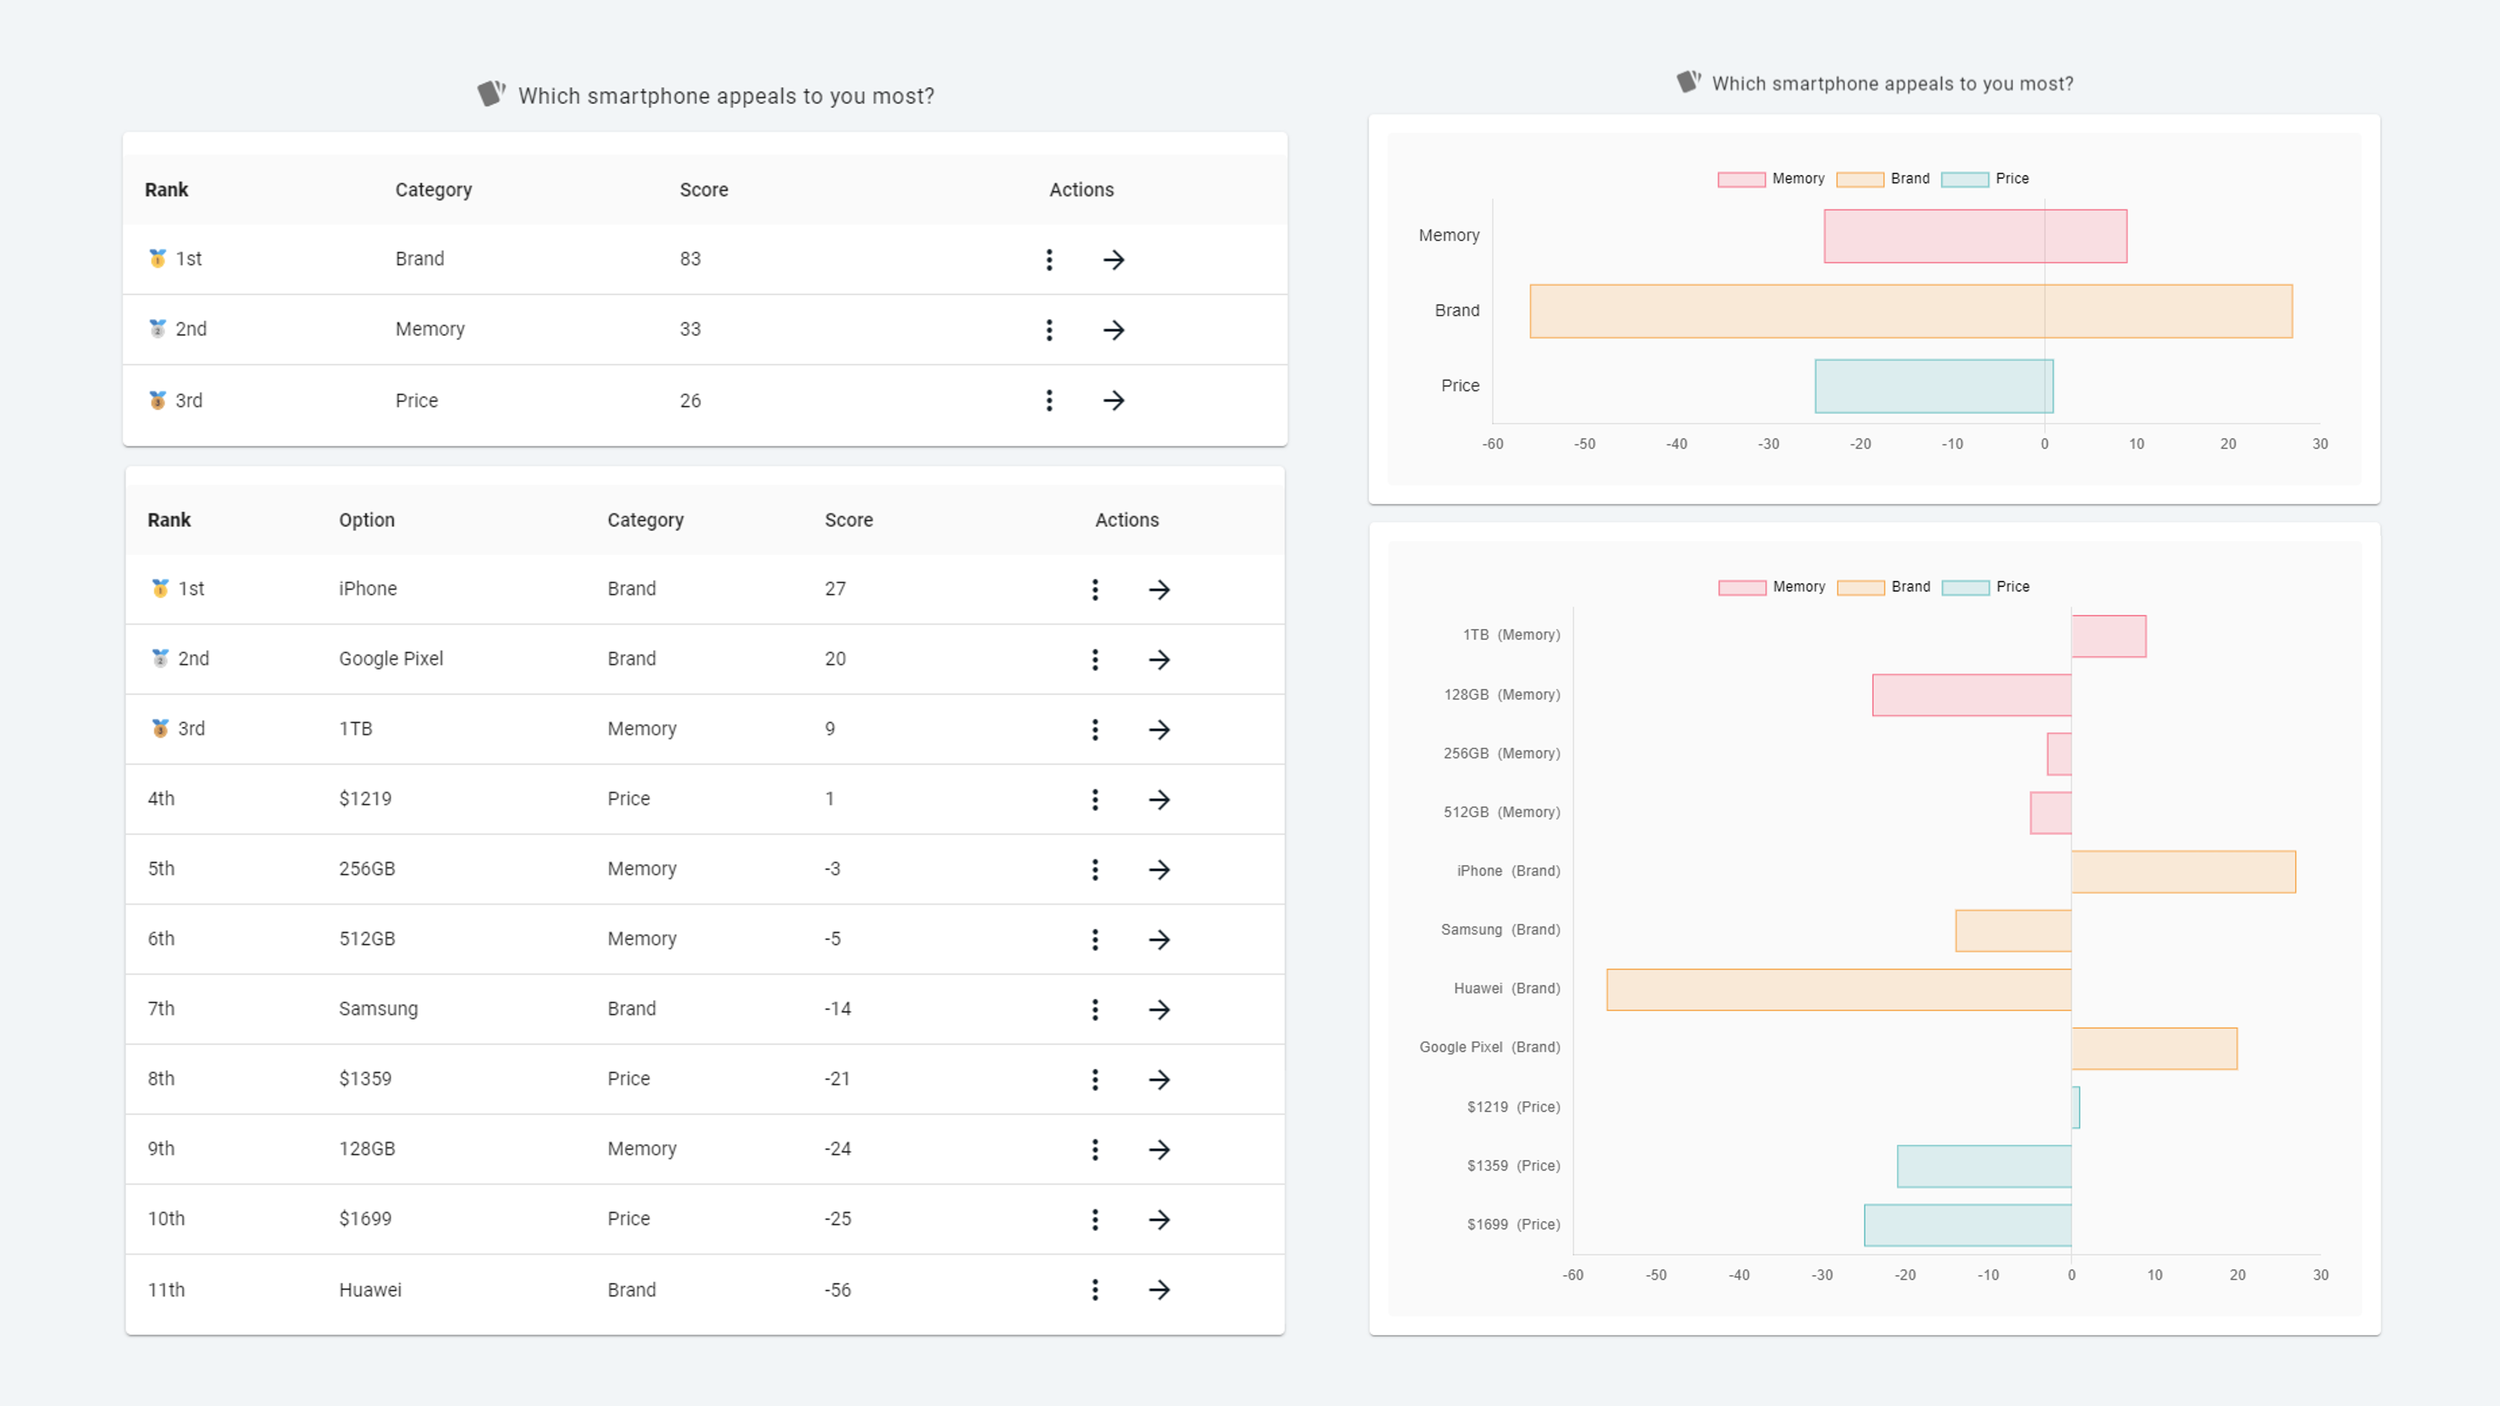Click the $1699 (Price) bar in options chart
Viewport: 2500px width, 1406px height.
coord(1968,1225)
